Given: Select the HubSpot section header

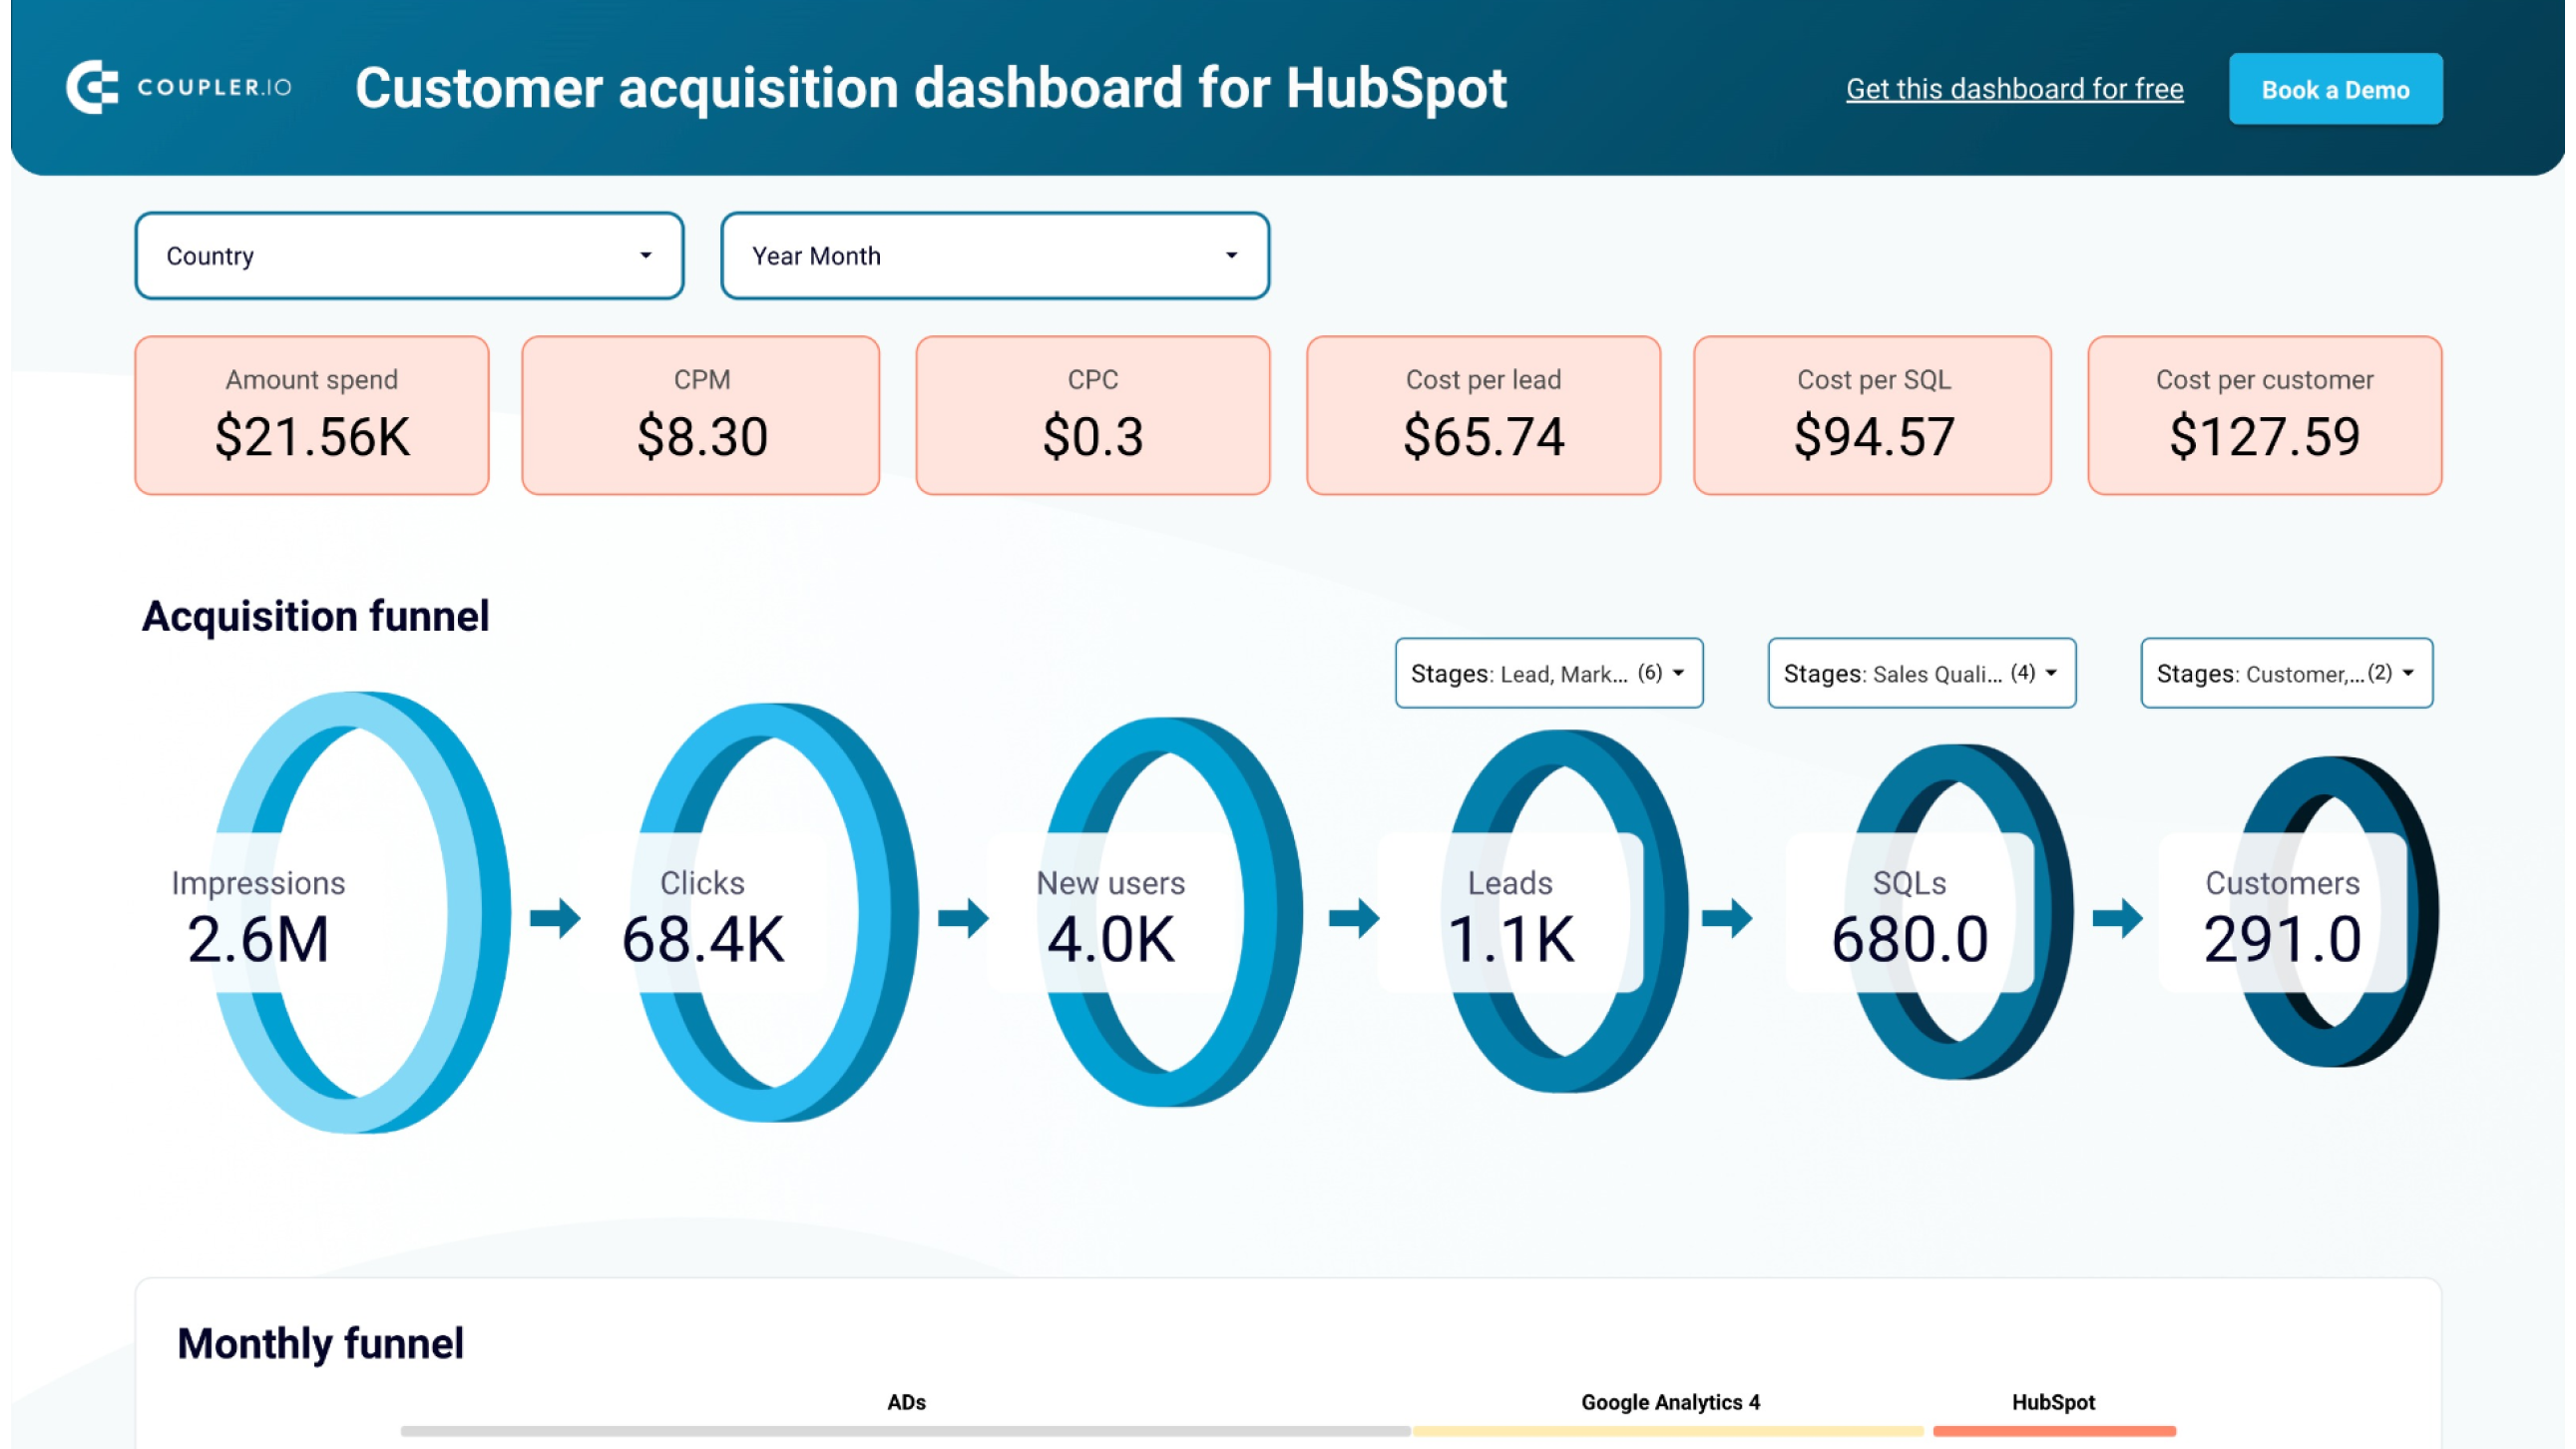Looking at the screenshot, I should pos(2053,1402).
